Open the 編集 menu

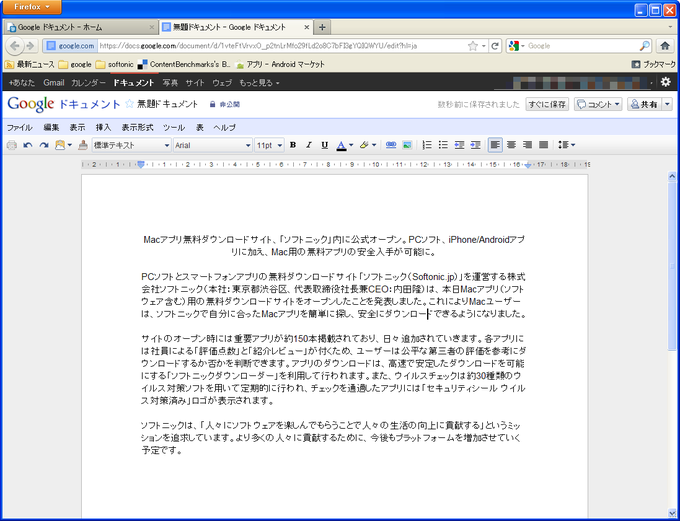[51, 128]
